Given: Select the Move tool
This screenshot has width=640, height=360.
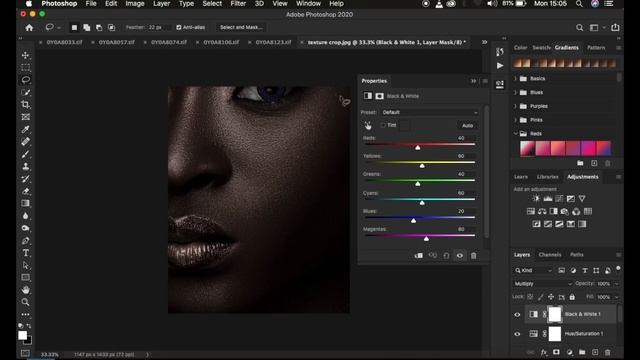Looking at the screenshot, I should click(x=25, y=55).
